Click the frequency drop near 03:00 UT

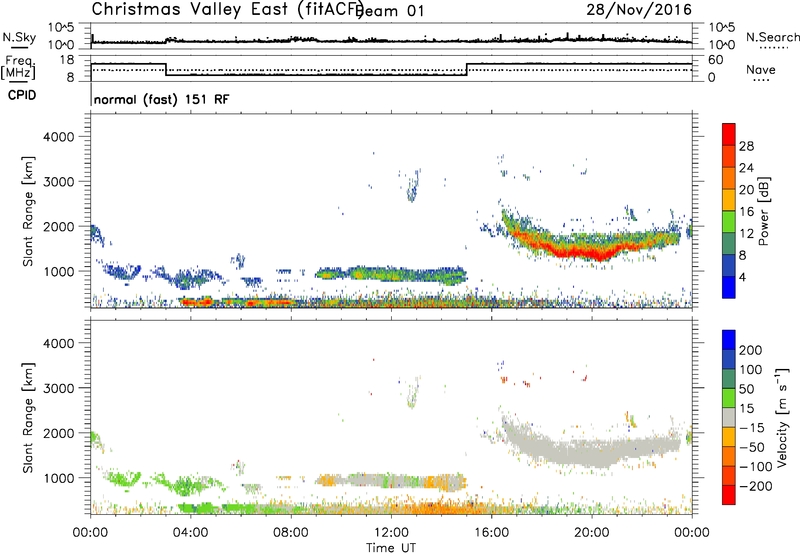pyautogui.click(x=166, y=69)
